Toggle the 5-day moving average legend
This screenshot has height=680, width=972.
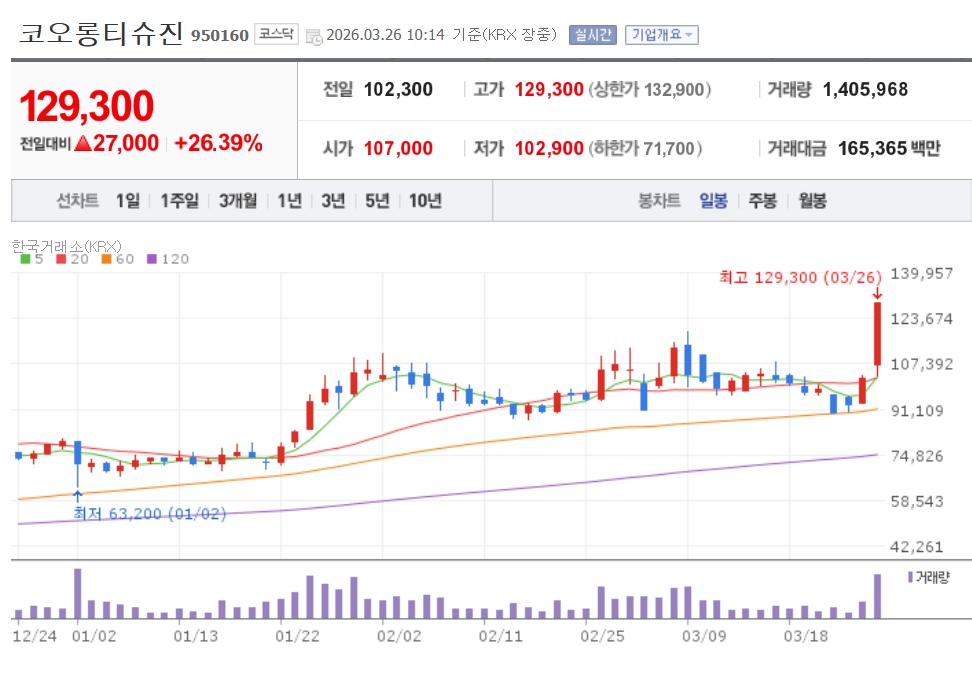[x=32, y=259]
